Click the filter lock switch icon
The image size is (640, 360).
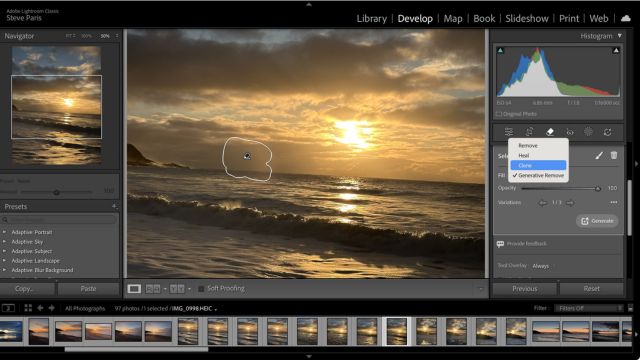630,308
